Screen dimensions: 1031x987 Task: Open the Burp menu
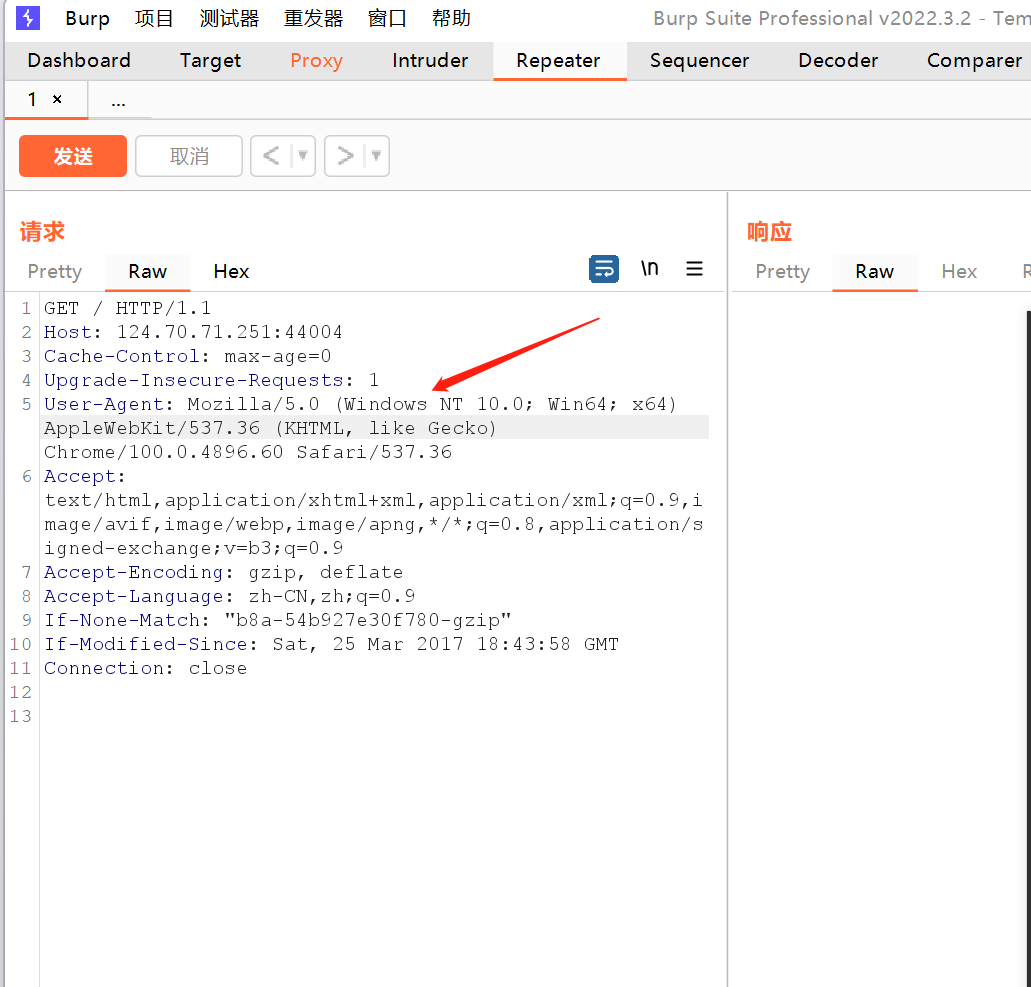point(87,18)
